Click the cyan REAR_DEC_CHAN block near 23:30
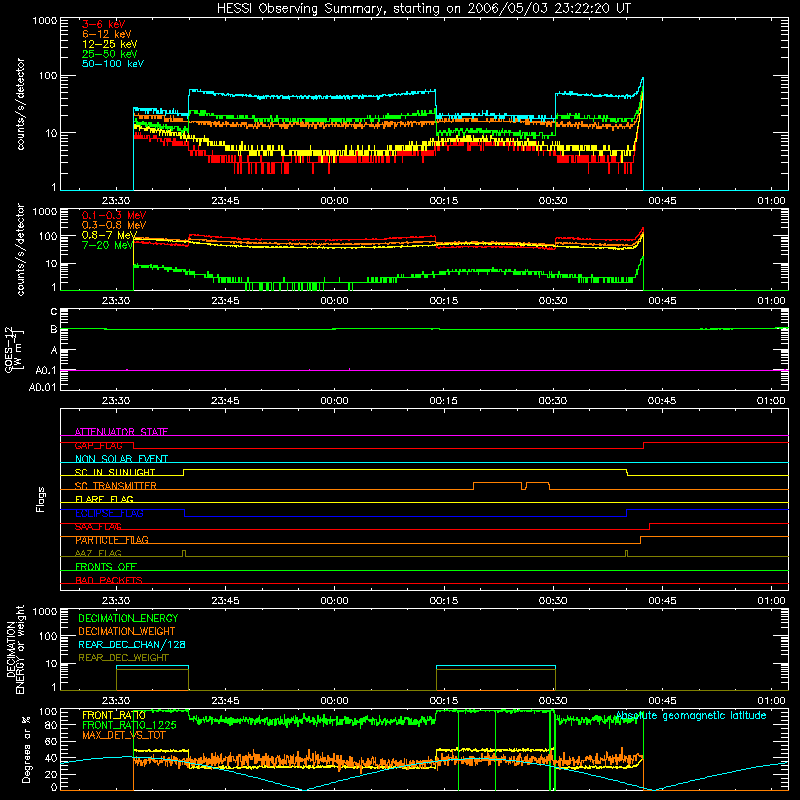The width and height of the screenshot is (800, 800). click(152, 666)
